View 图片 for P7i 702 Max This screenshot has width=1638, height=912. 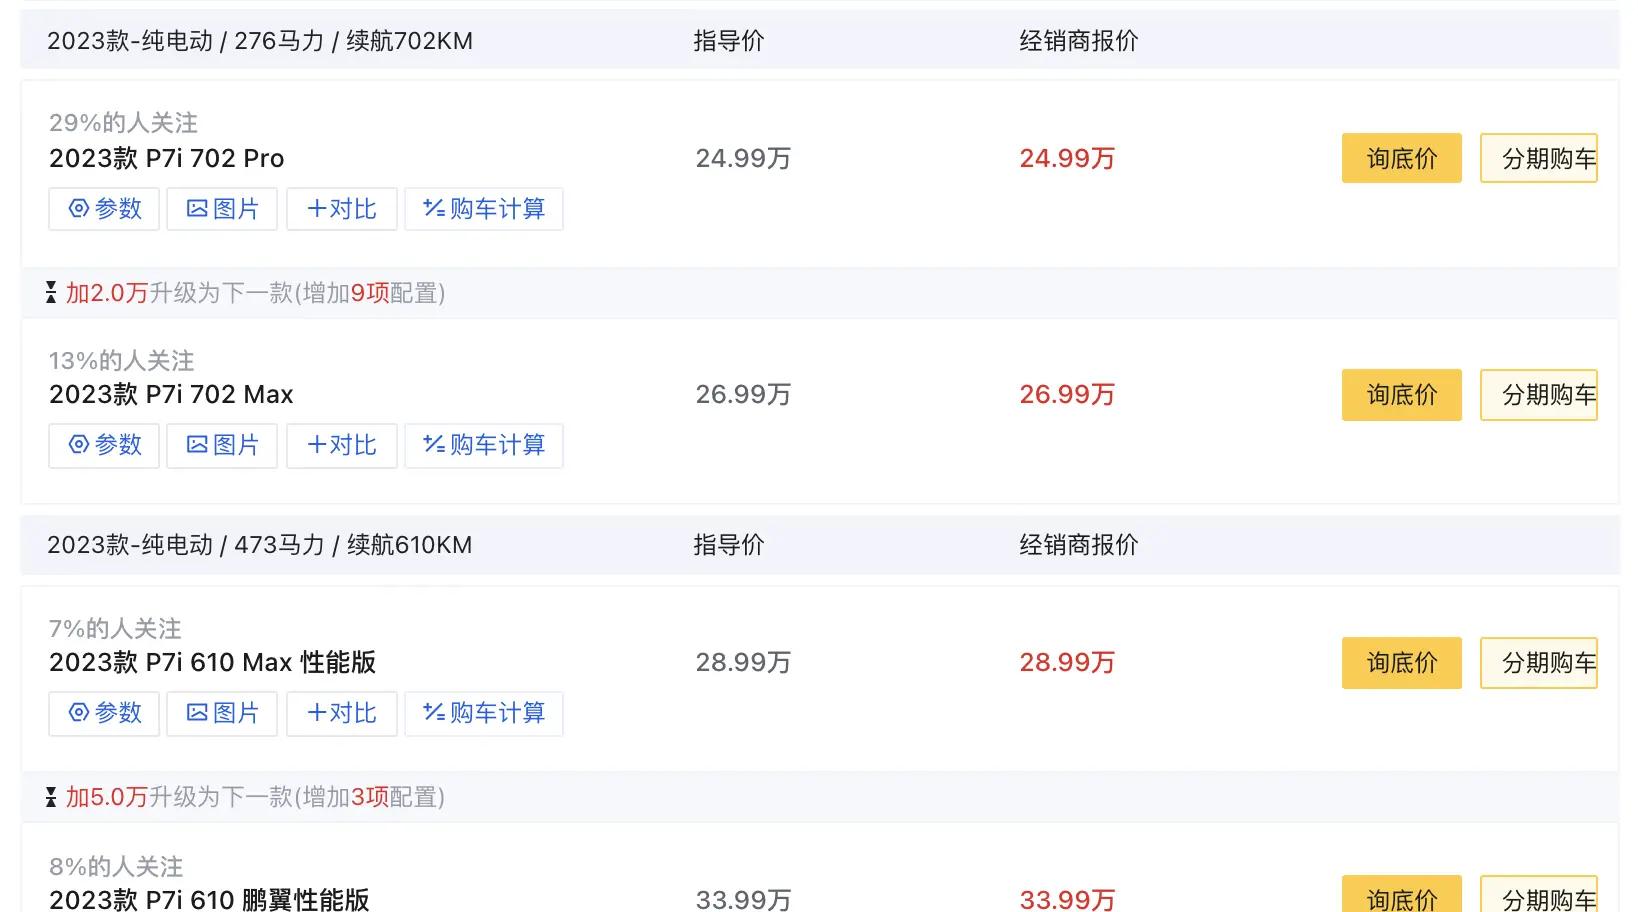pyautogui.click(x=222, y=445)
